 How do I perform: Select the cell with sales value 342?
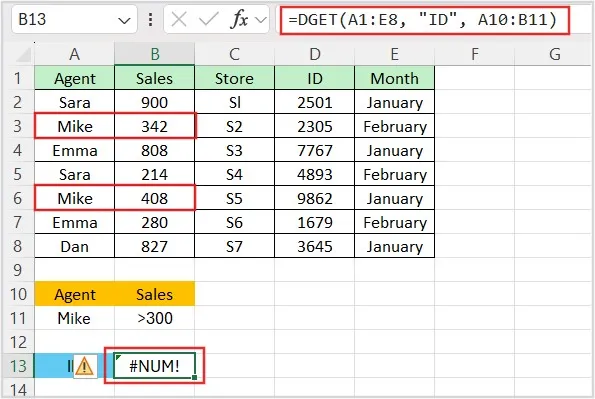(154, 126)
